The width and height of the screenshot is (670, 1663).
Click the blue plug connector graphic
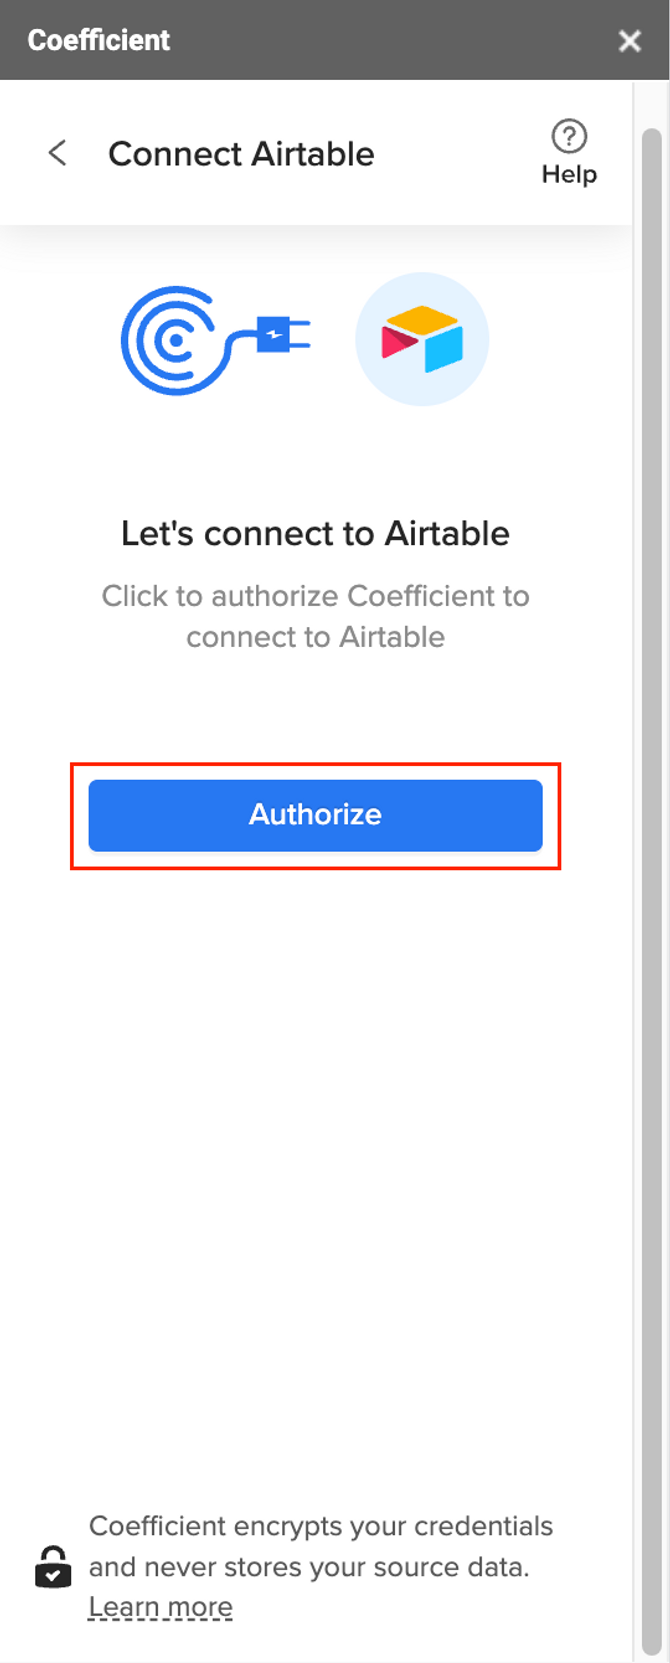click(283, 335)
